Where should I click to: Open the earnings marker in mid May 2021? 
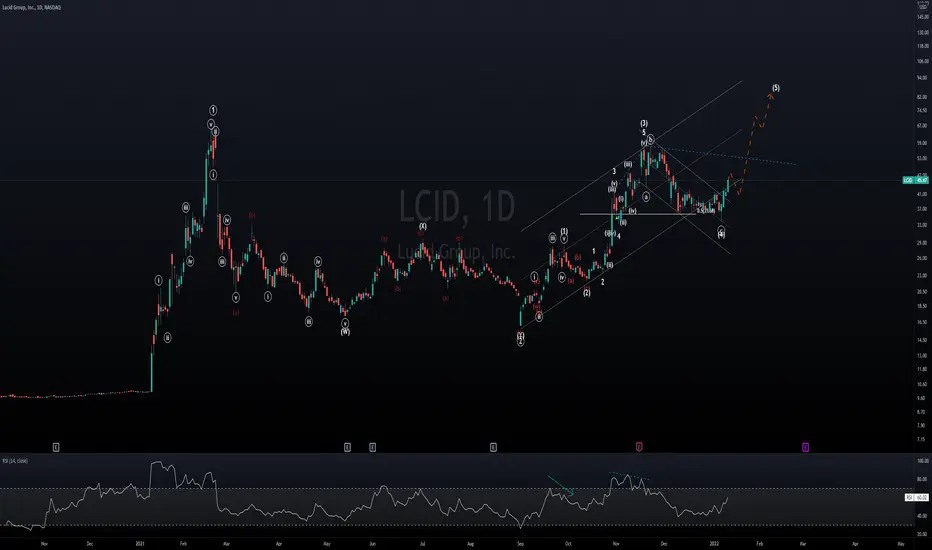pos(347,447)
